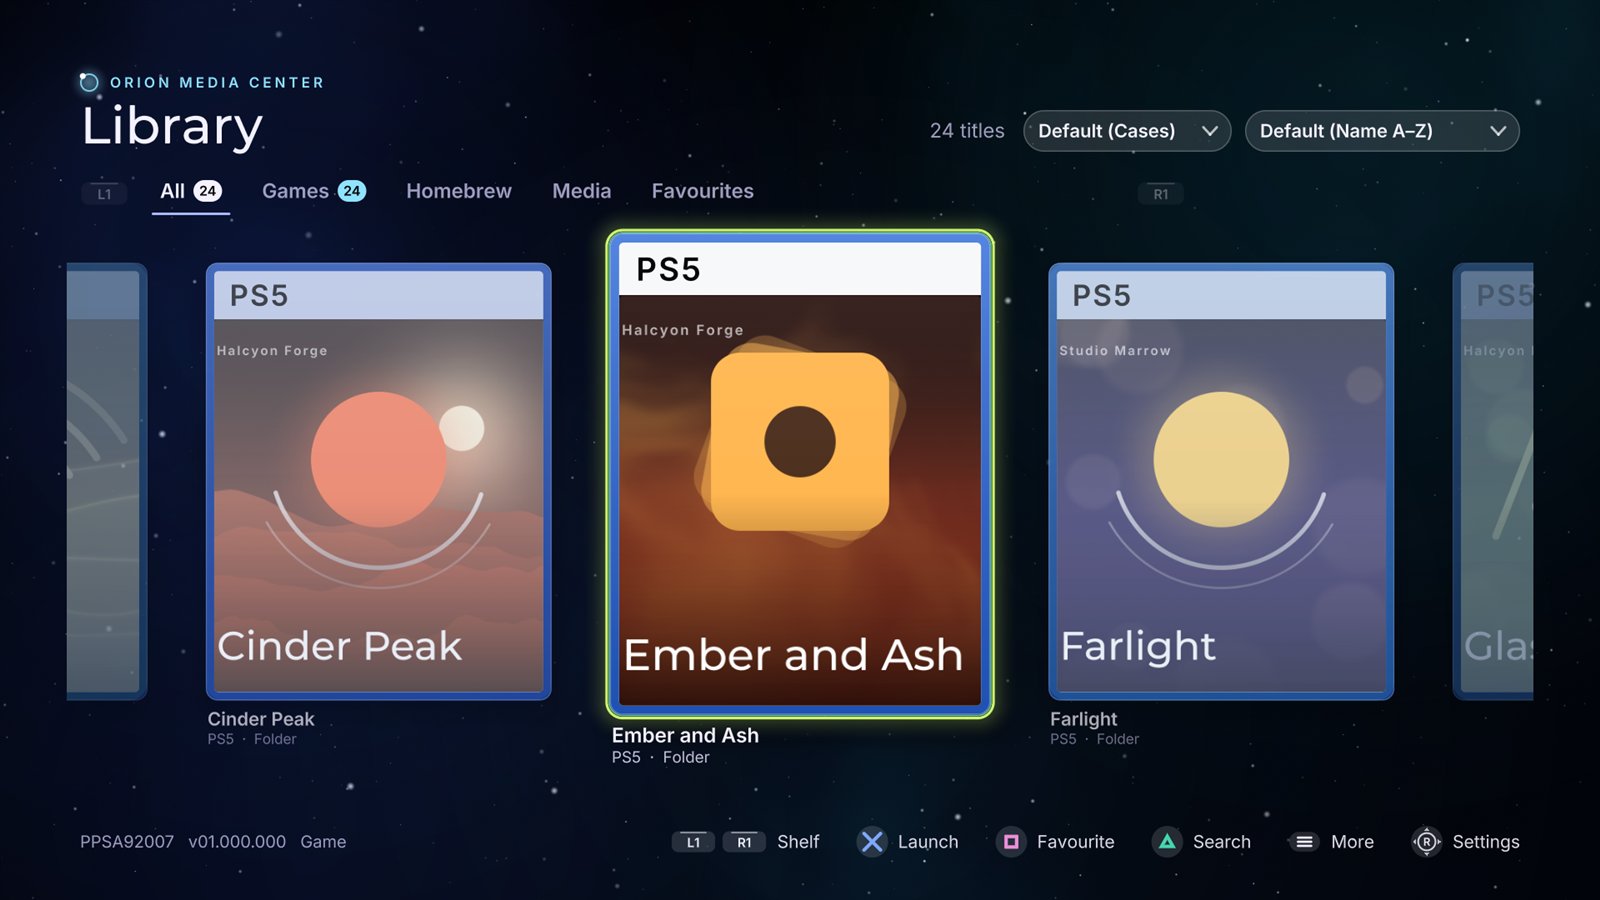Click the Favourite label in footer
This screenshot has height=900, width=1600.
[x=1076, y=842]
